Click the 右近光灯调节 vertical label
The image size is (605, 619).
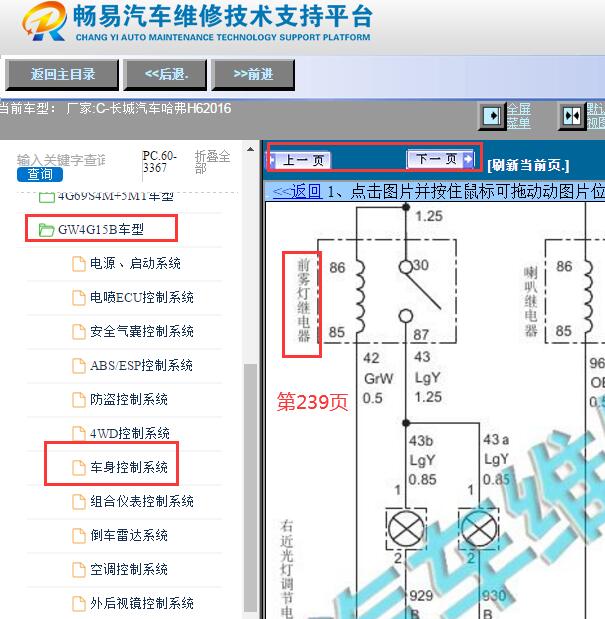(287, 568)
